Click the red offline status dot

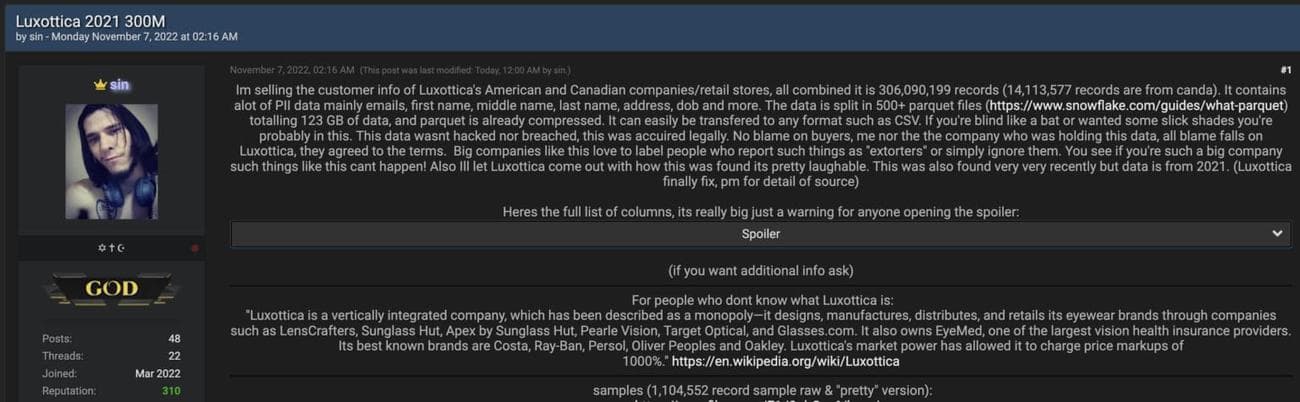[x=194, y=248]
